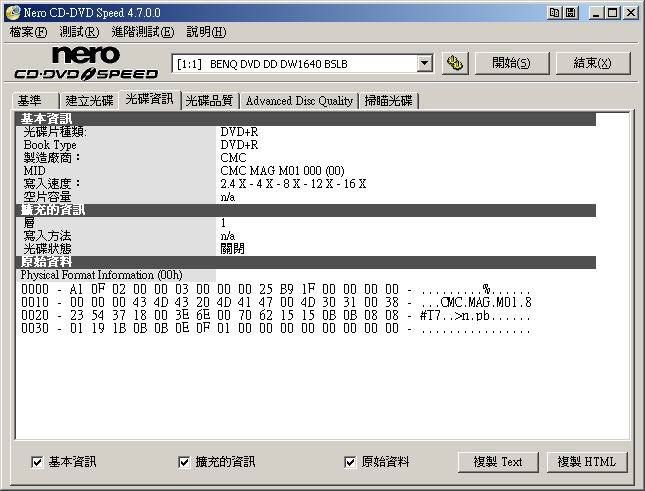Click the 原始資料 section header
The image size is (645, 491).
[306, 262]
